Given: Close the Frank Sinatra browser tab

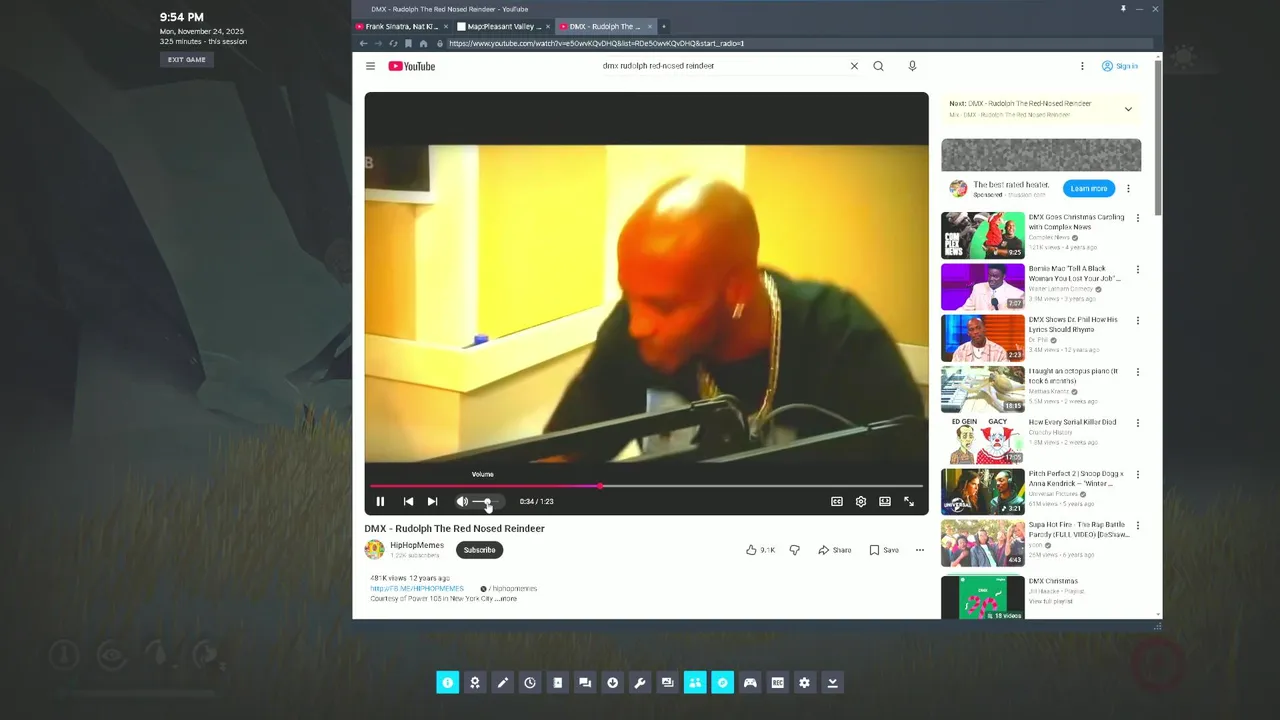Looking at the screenshot, I should point(446,27).
